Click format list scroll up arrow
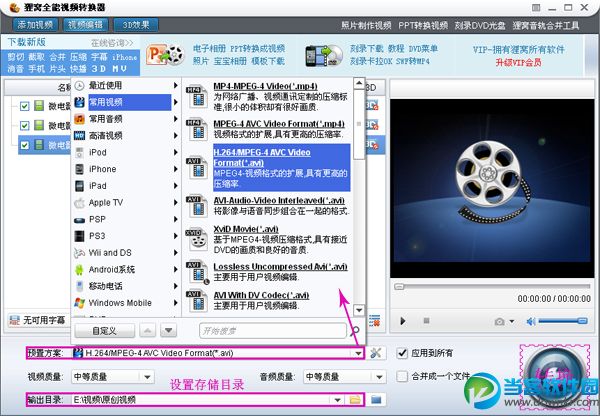The width and height of the screenshot is (600, 416). (x=359, y=83)
